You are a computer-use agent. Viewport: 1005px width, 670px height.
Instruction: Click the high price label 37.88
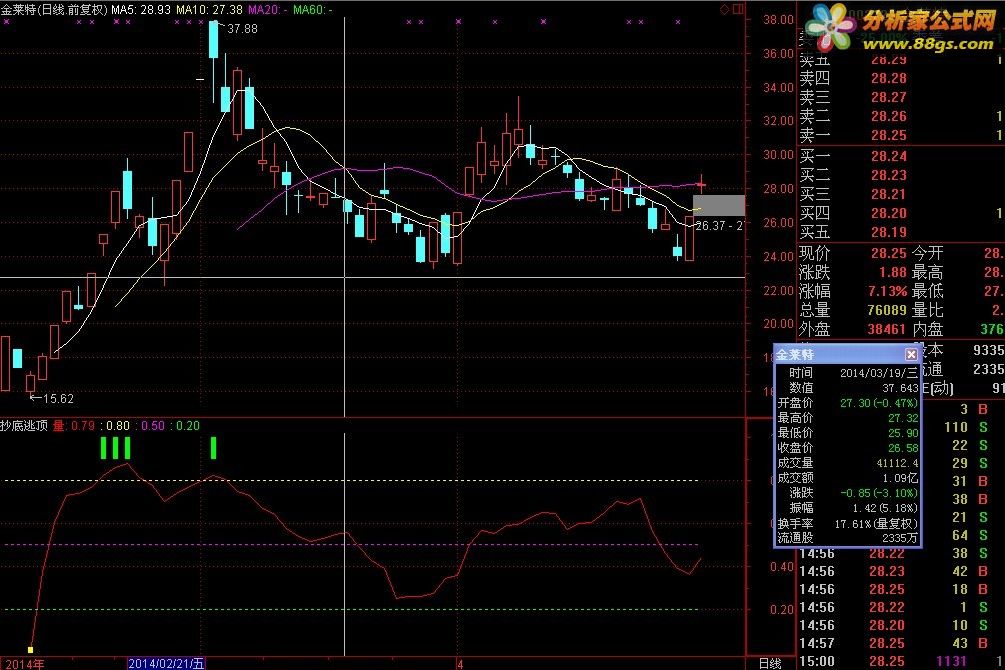pyautogui.click(x=242, y=29)
